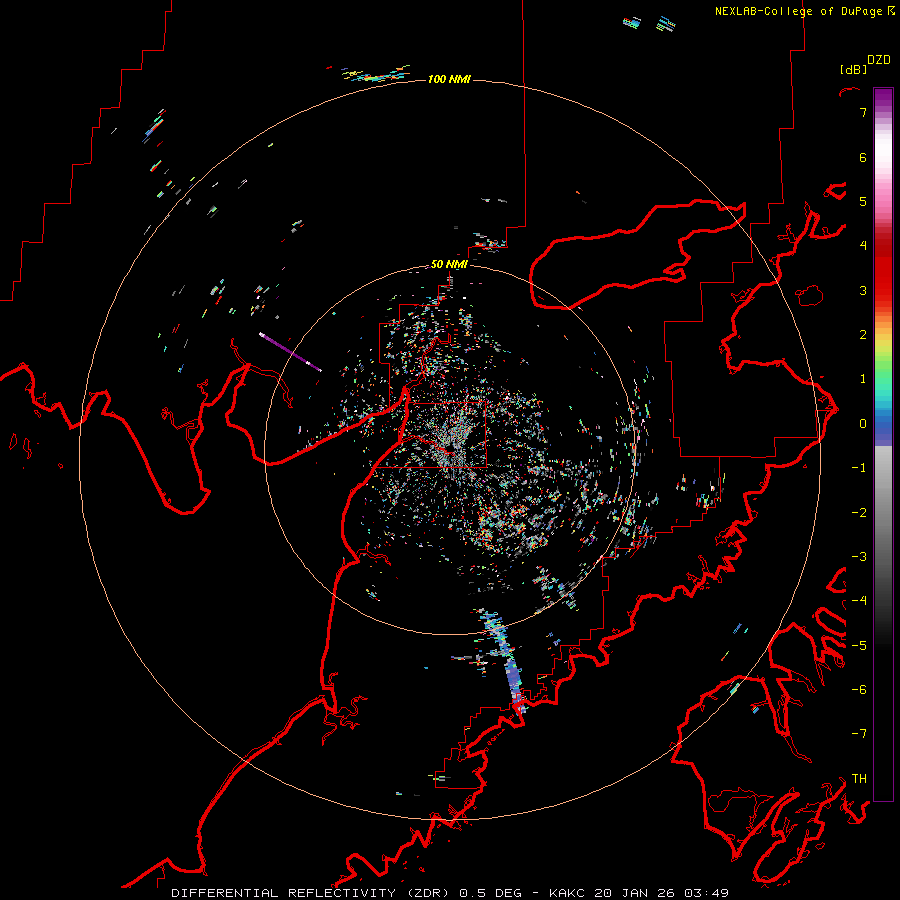Click the KAKC station identifier in the footer
Screen dimensions: 900x900
click(567, 893)
